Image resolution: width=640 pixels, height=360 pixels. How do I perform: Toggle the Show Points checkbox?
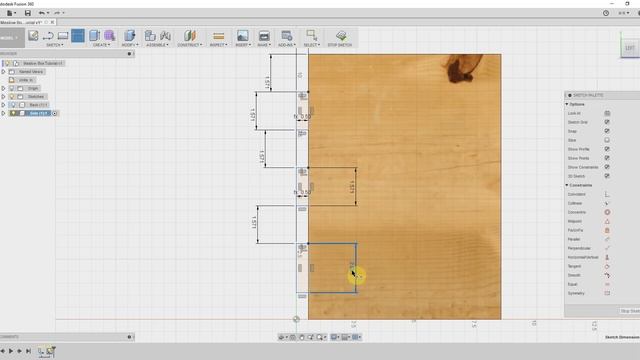point(607,158)
